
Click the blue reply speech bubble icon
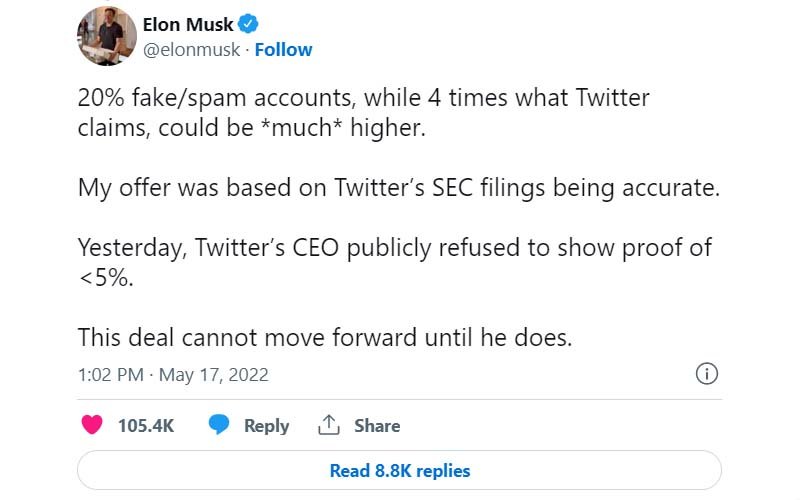coord(220,425)
